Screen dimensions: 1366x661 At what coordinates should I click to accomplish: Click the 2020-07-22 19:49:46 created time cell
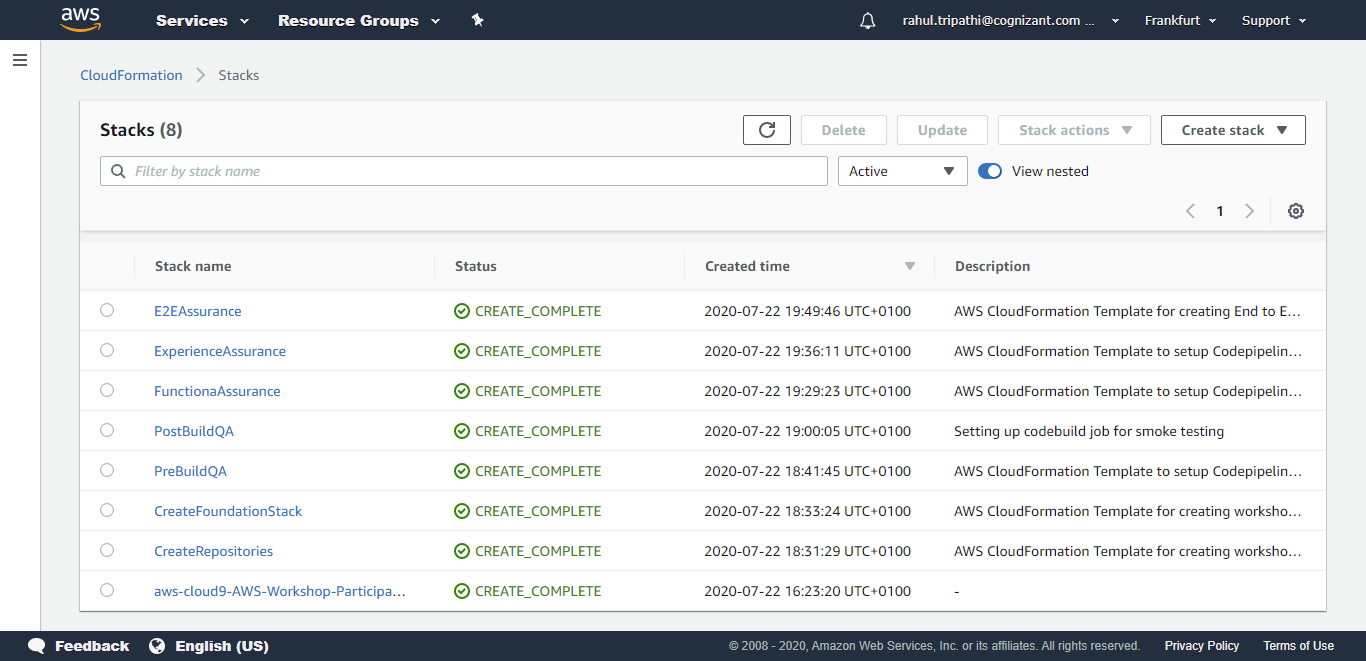[x=808, y=311]
